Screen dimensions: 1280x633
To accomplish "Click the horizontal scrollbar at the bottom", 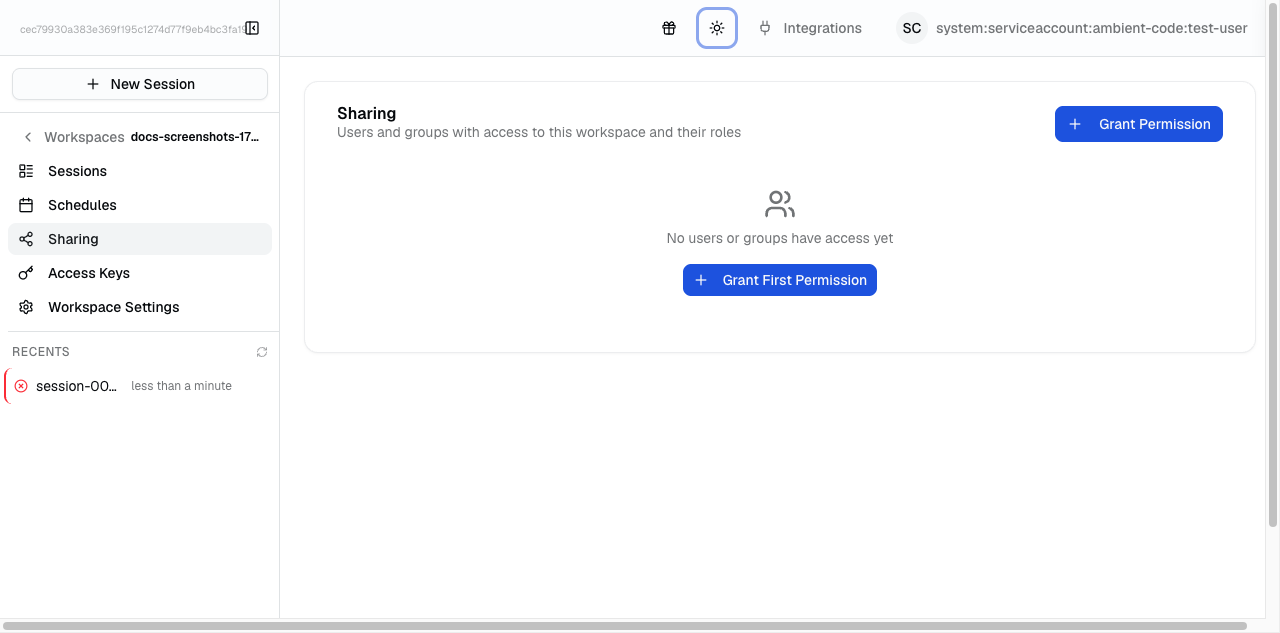I will 625,626.
